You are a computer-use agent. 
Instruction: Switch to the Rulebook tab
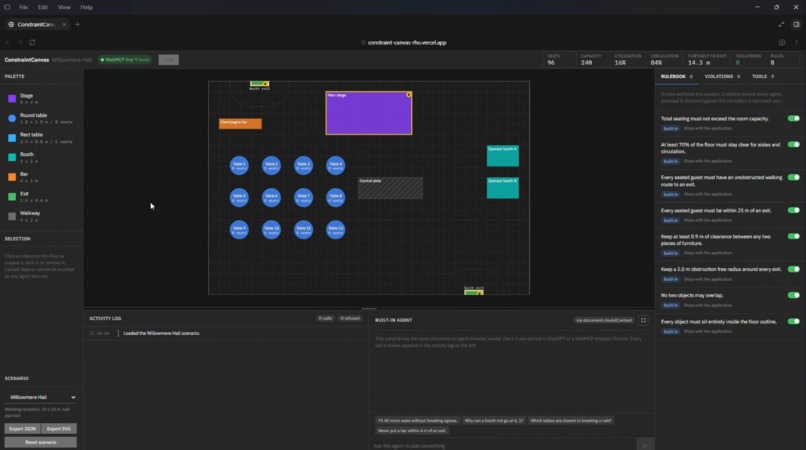point(676,77)
